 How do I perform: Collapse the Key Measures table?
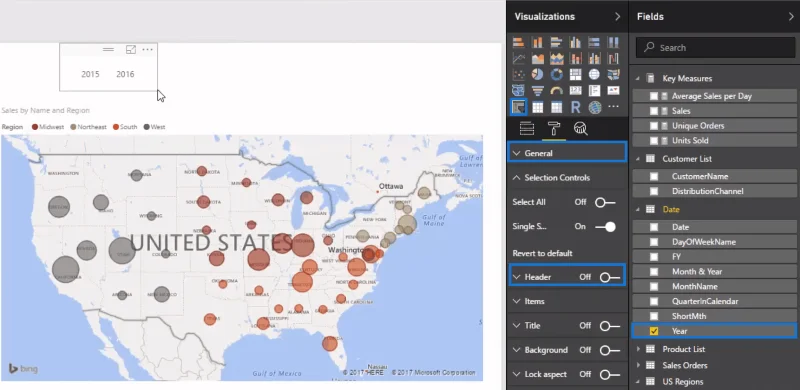click(x=637, y=79)
